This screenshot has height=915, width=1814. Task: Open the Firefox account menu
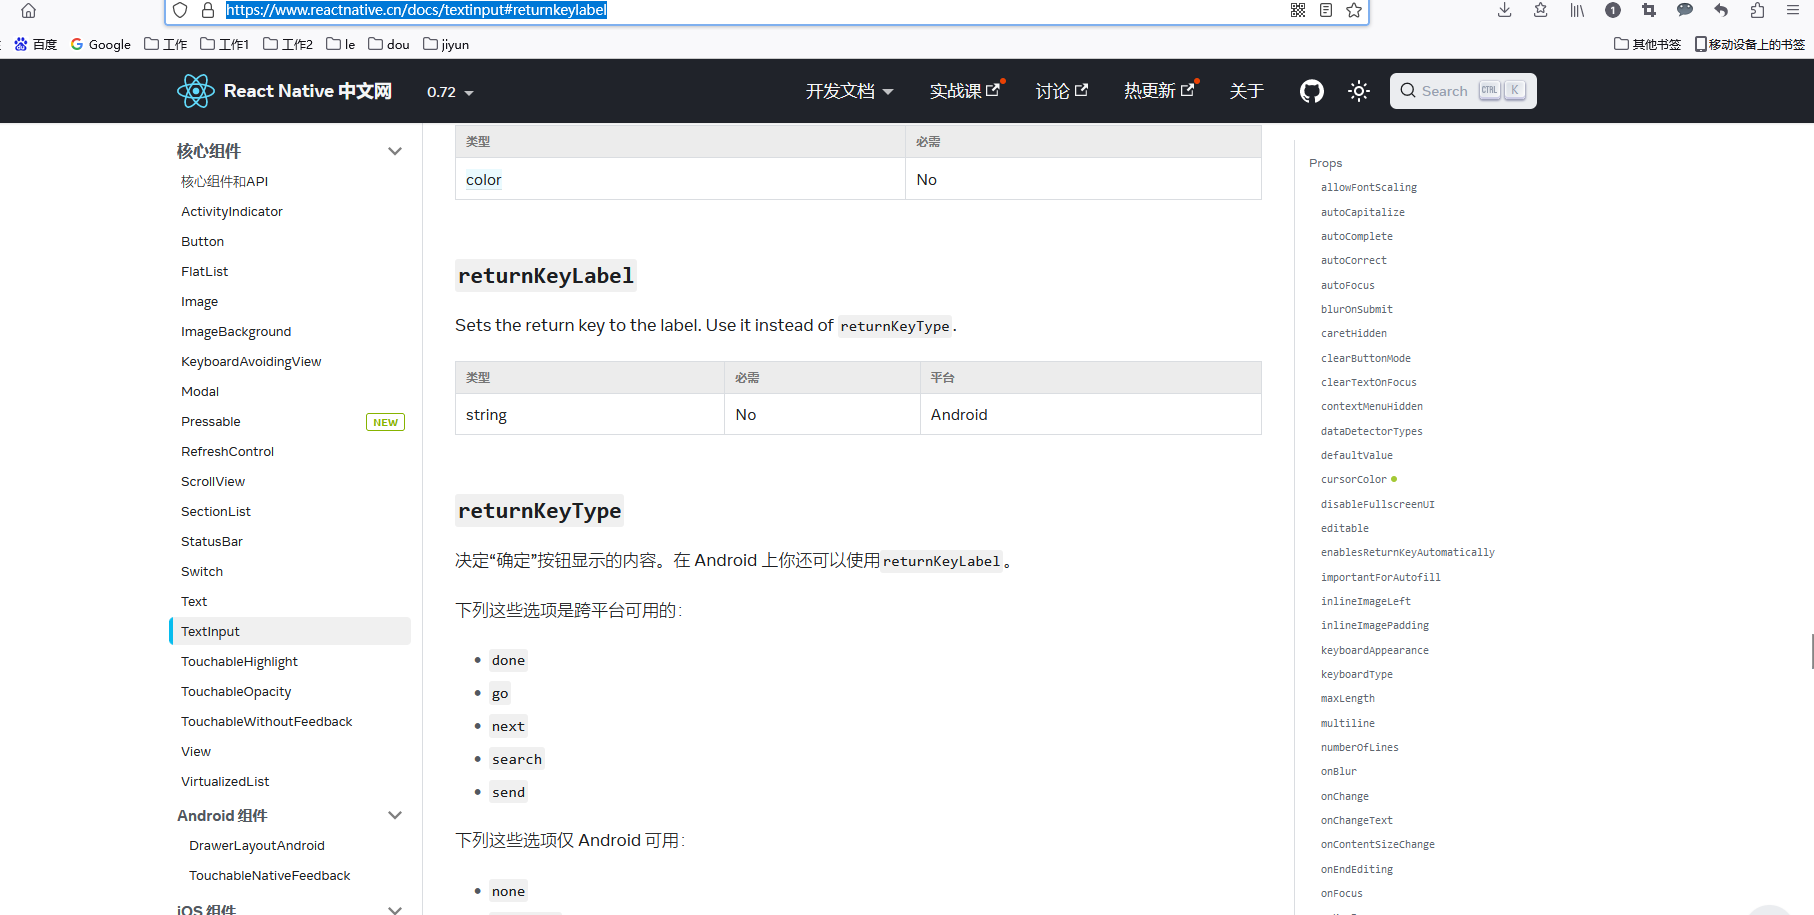coord(1612,10)
